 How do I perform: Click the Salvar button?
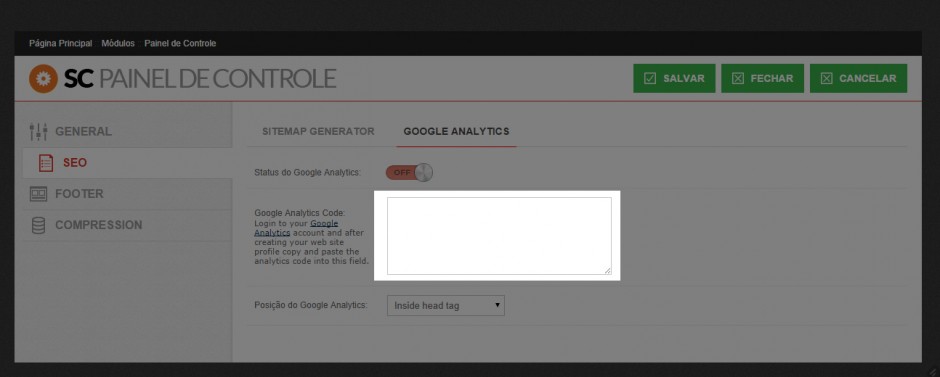coord(674,79)
